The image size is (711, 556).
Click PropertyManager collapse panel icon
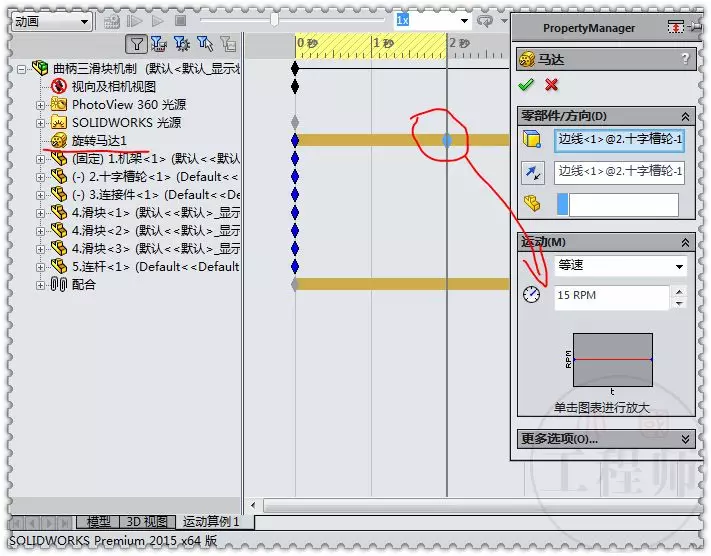point(675,27)
